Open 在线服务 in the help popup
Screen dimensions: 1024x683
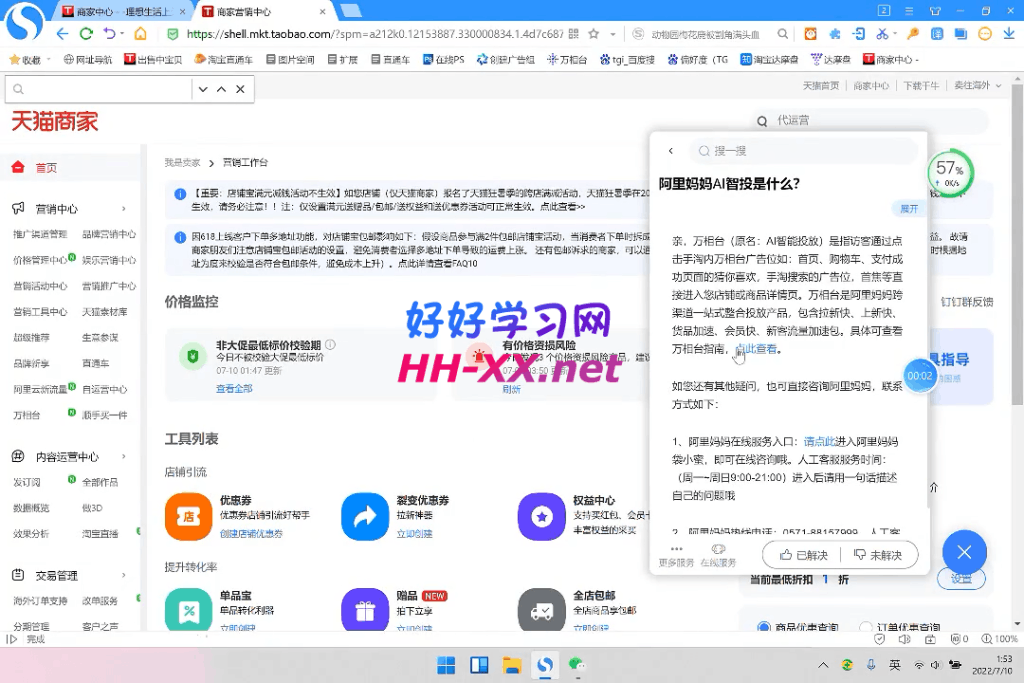[x=718, y=556]
